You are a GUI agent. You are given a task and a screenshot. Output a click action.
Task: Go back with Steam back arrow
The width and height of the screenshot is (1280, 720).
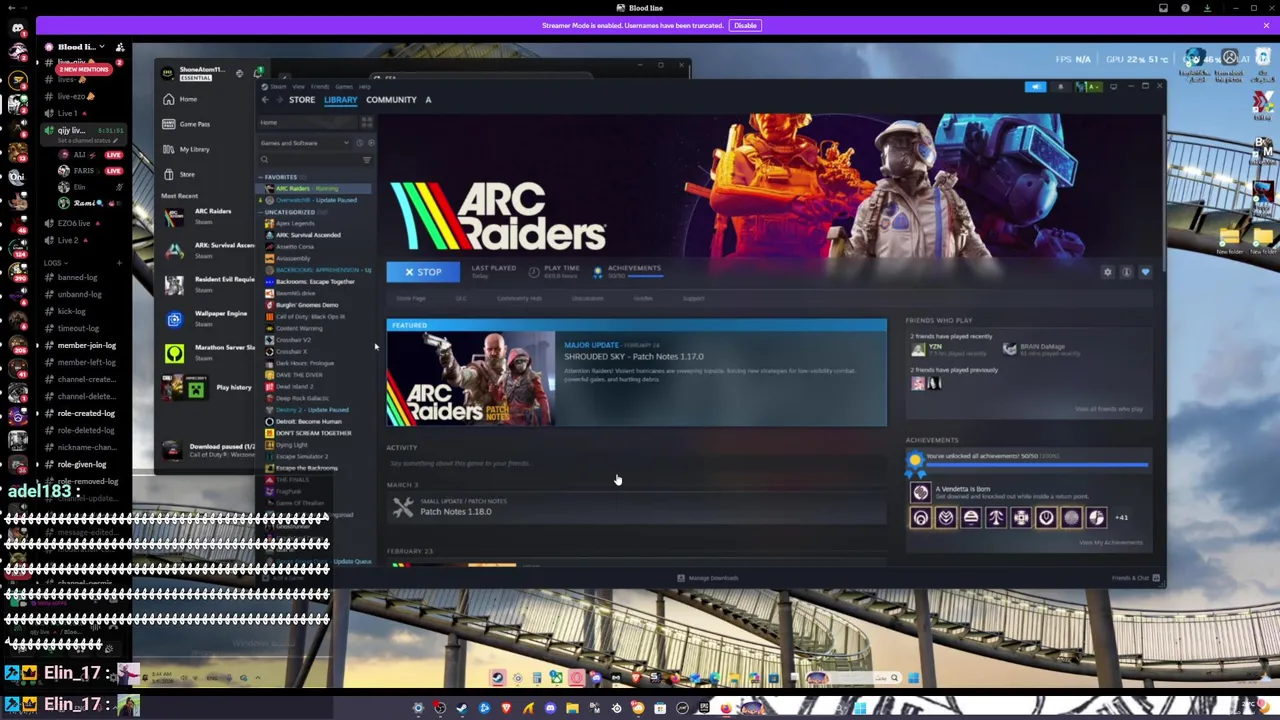pyautogui.click(x=265, y=100)
